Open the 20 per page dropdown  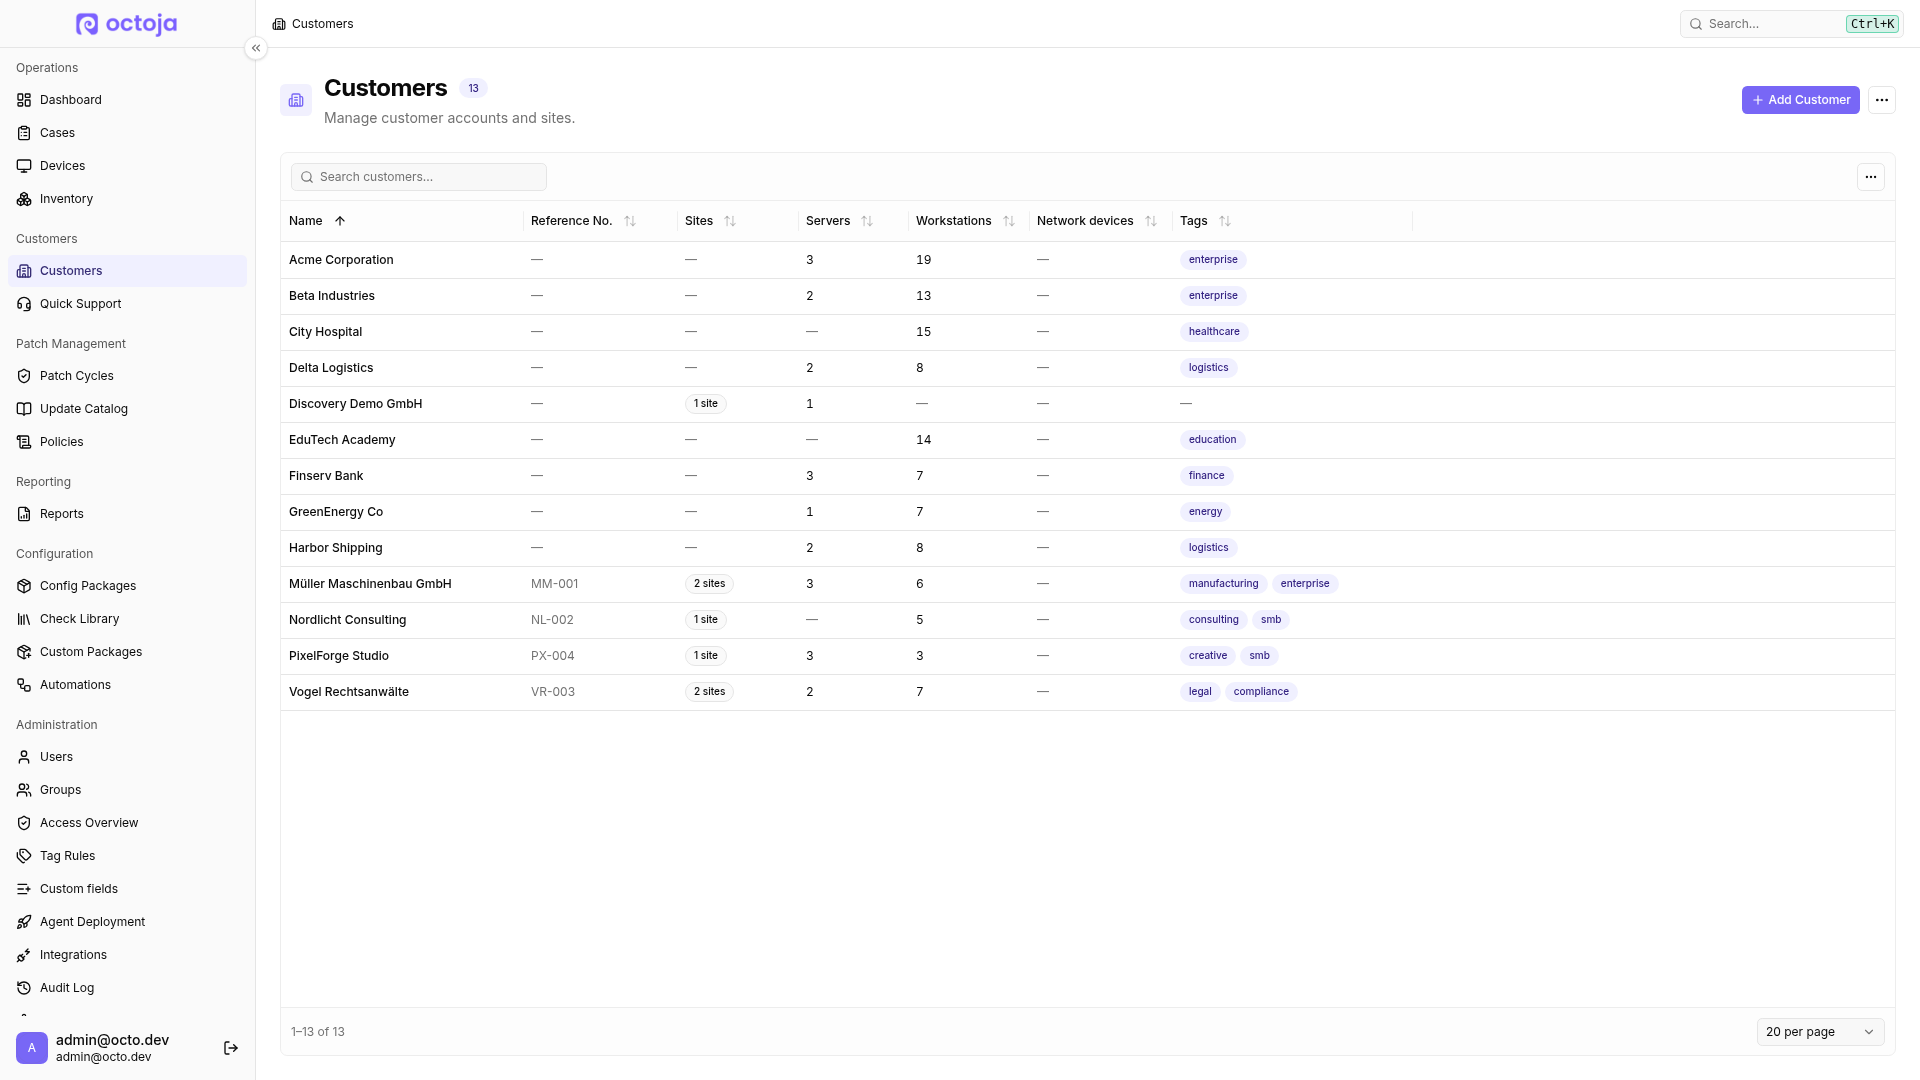click(x=1820, y=1032)
